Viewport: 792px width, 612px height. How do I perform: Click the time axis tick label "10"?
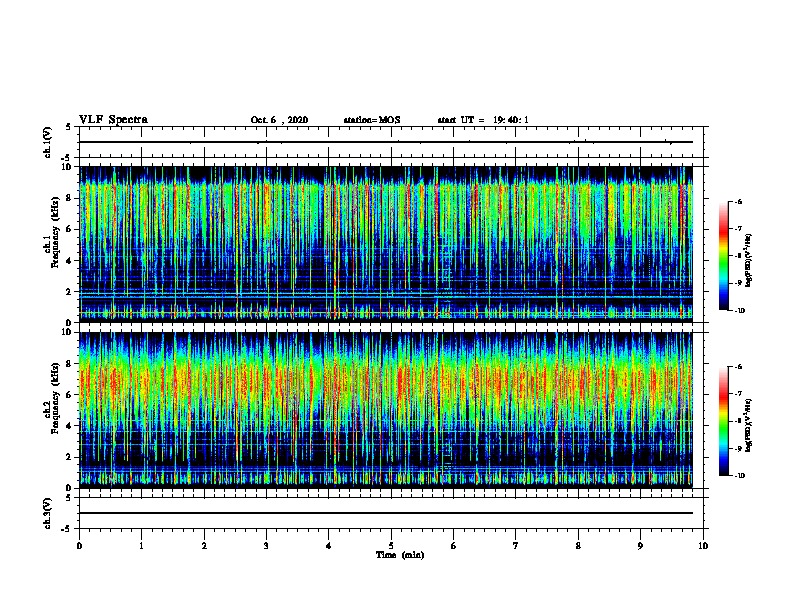point(703,546)
